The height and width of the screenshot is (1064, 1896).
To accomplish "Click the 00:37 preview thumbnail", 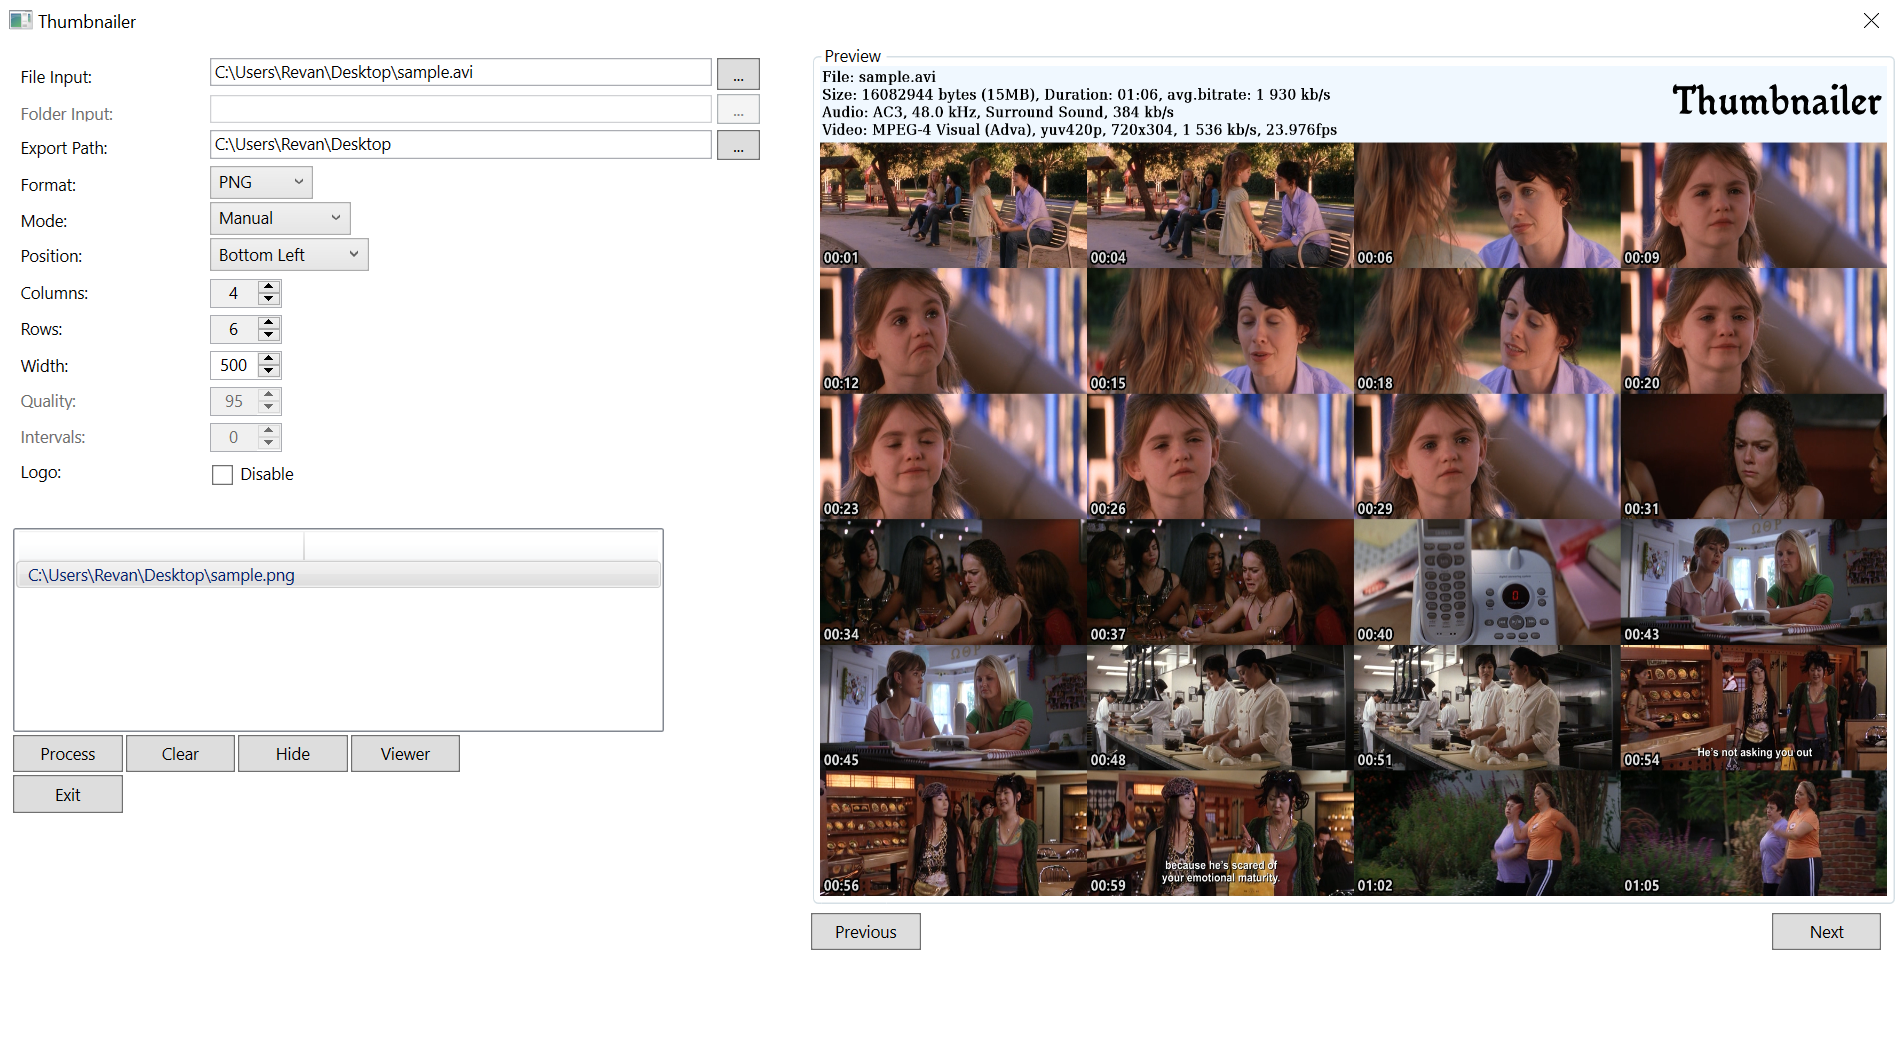I will click(1220, 582).
